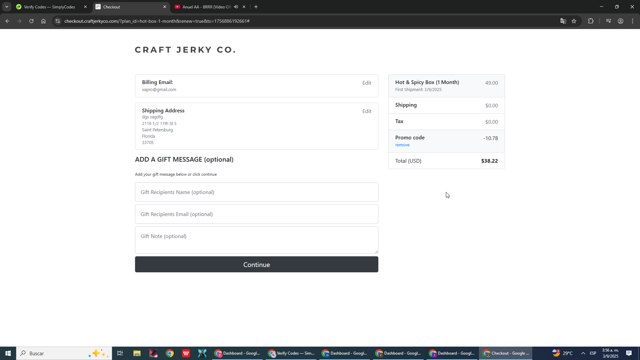Open the dark red app beside File Explorer
Screen dimensions: 640x360
click(x=153, y=353)
